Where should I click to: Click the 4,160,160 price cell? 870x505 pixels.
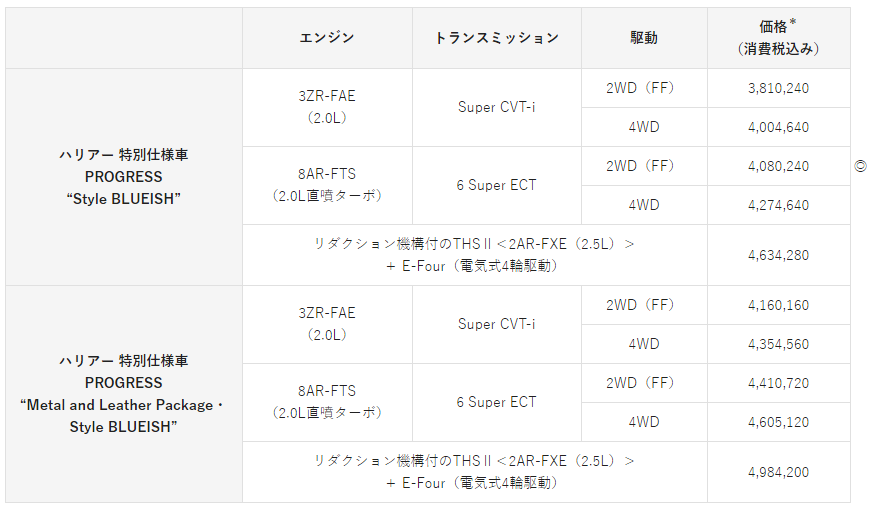pos(778,305)
